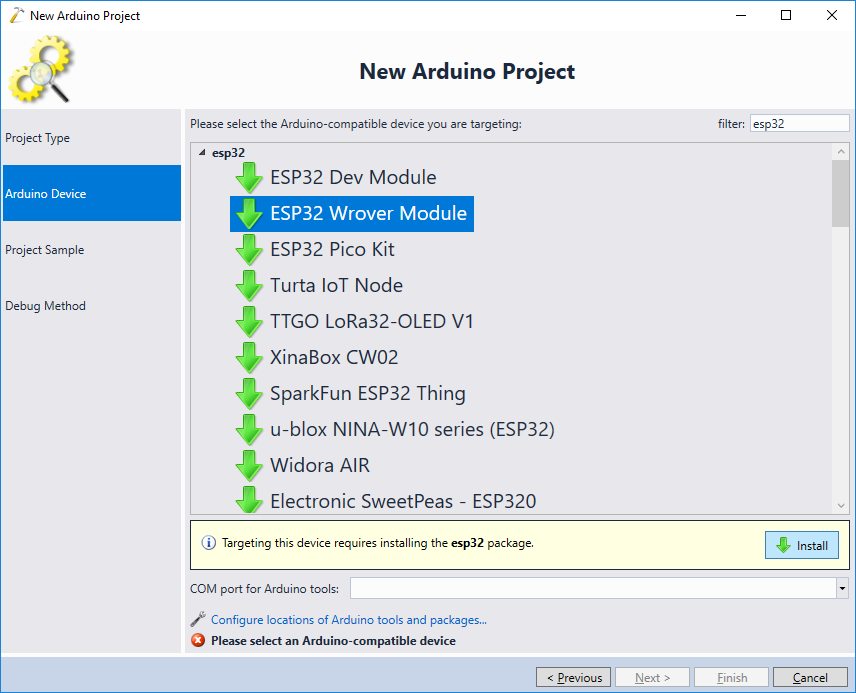The width and height of the screenshot is (856, 693).
Task: Open Configure locations of Arduino tools and packages
Action: tap(349, 620)
